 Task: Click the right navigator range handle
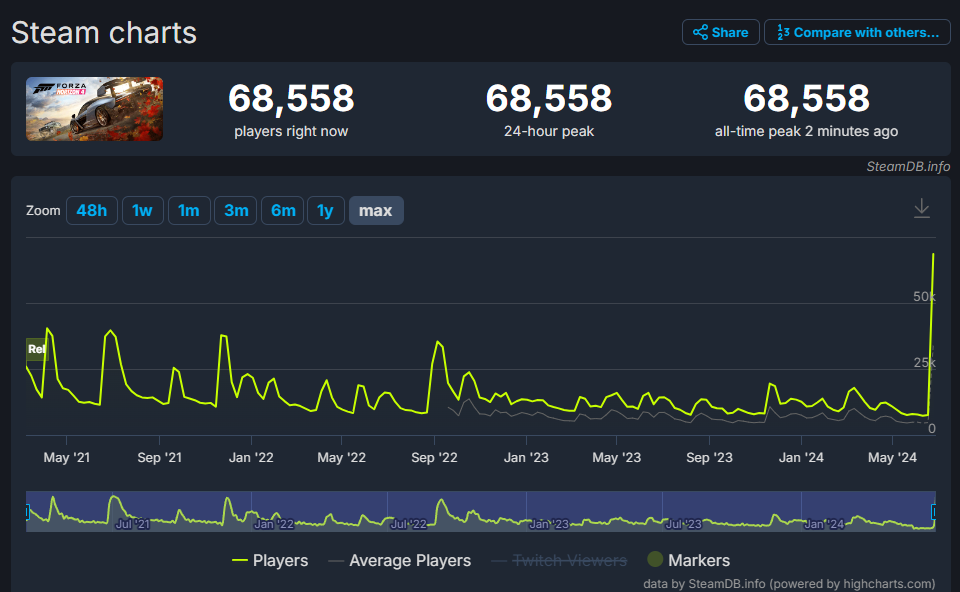tap(934, 511)
